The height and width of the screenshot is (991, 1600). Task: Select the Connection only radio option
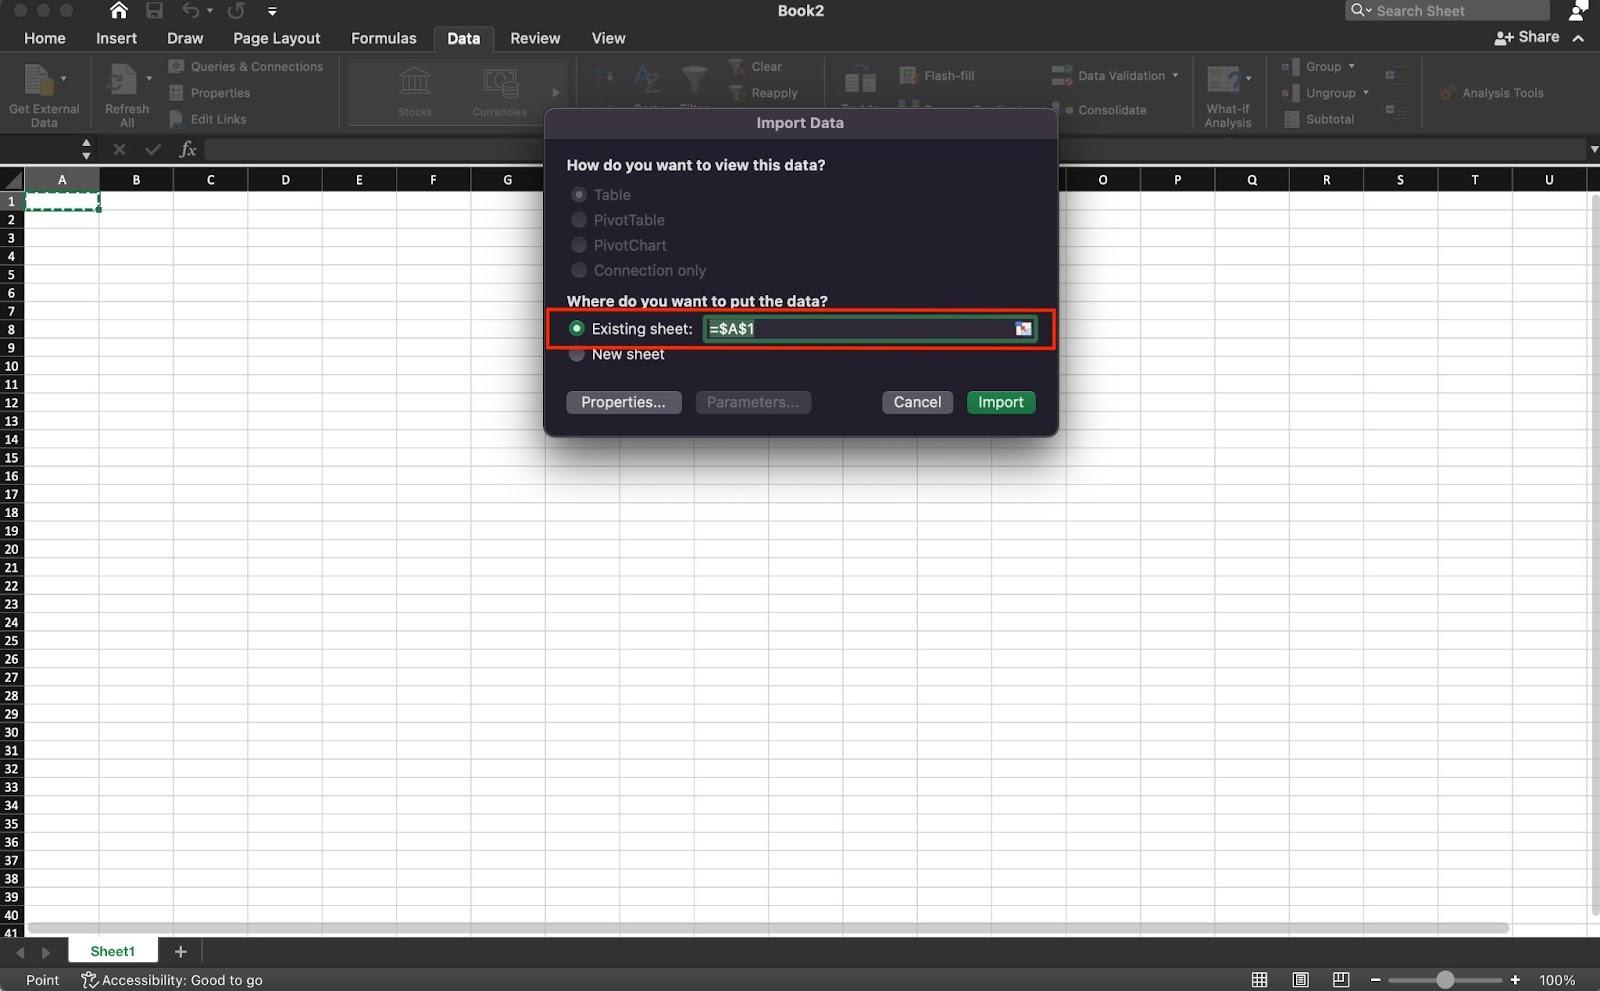pyautogui.click(x=578, y=271)
